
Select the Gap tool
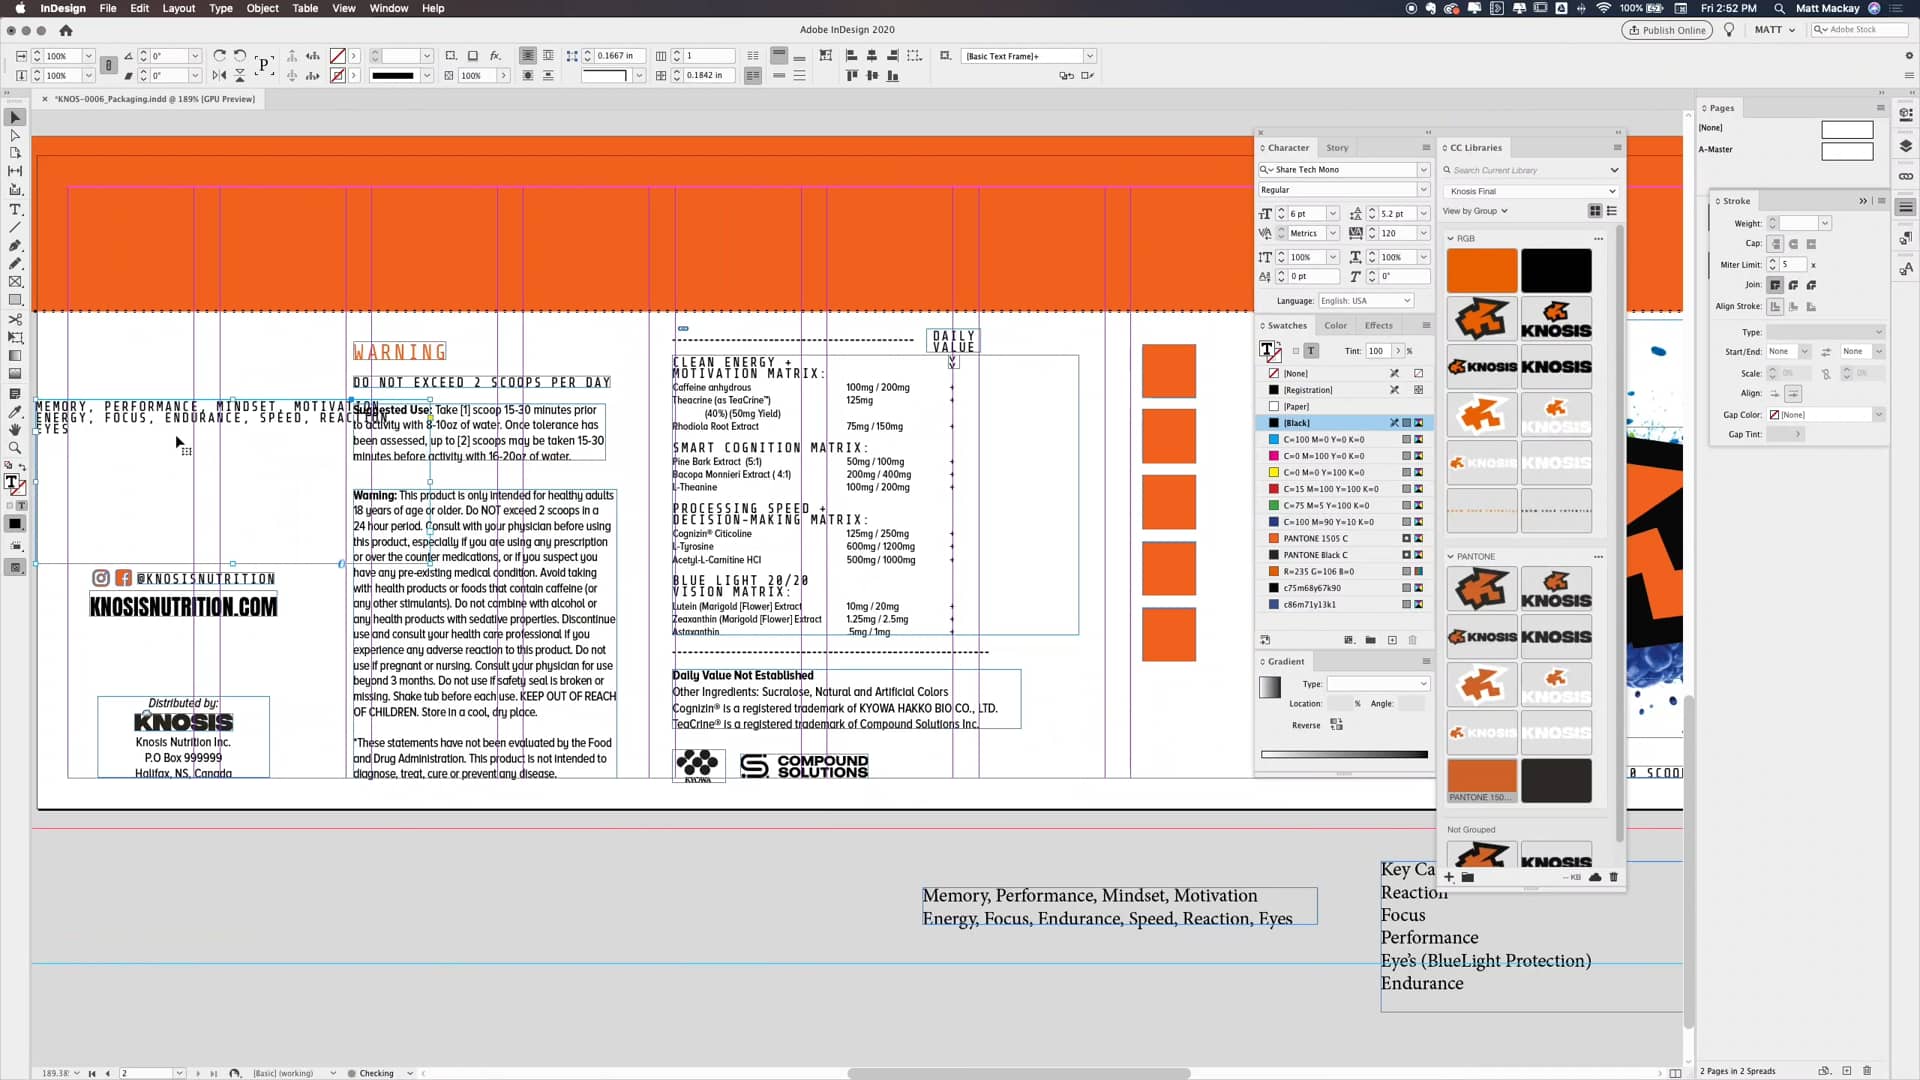pos(15,171)
